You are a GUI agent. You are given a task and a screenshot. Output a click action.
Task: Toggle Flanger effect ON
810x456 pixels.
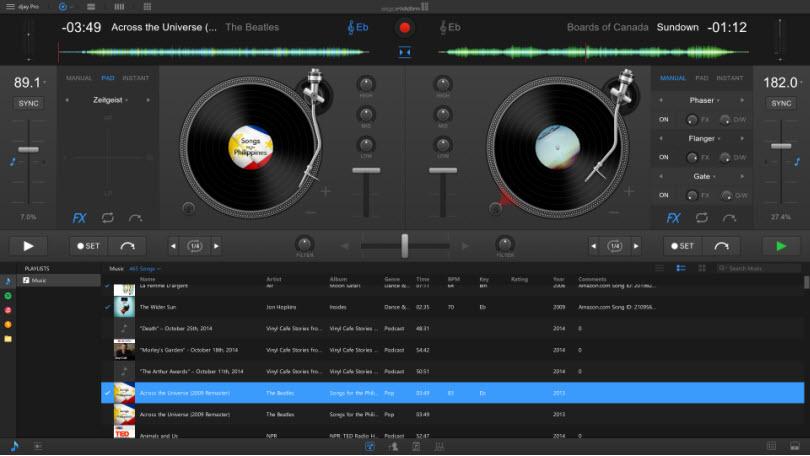[664, 157]
